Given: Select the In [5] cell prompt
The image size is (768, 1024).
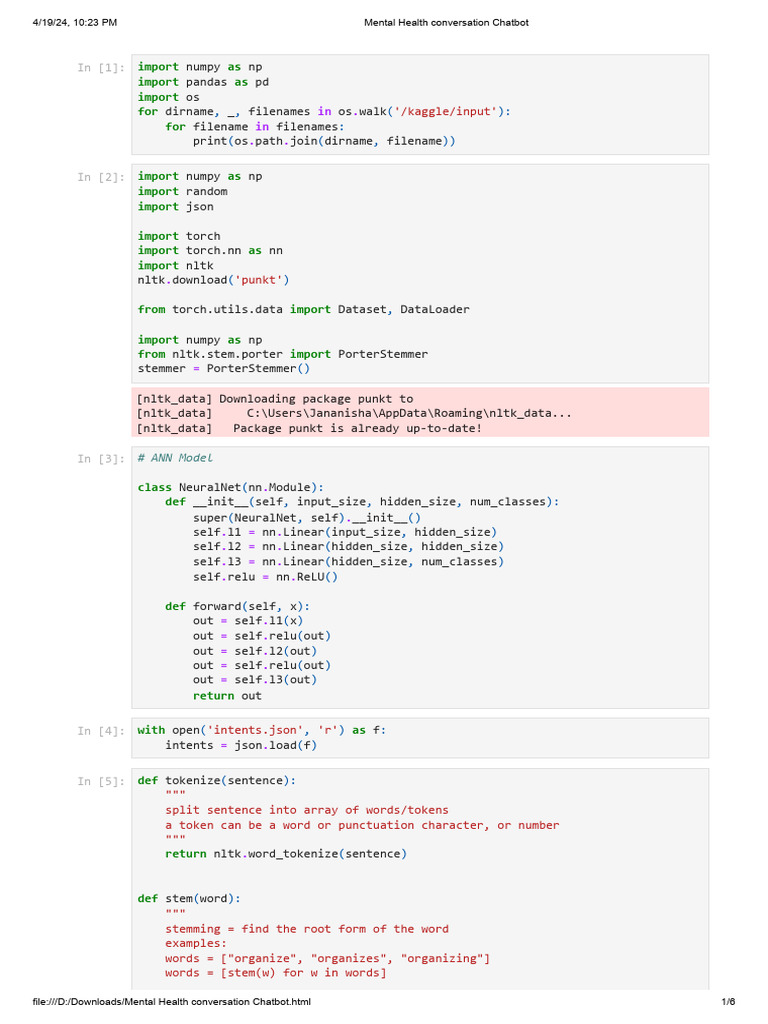Looking at the screenshot, I should tap(101, 782).
